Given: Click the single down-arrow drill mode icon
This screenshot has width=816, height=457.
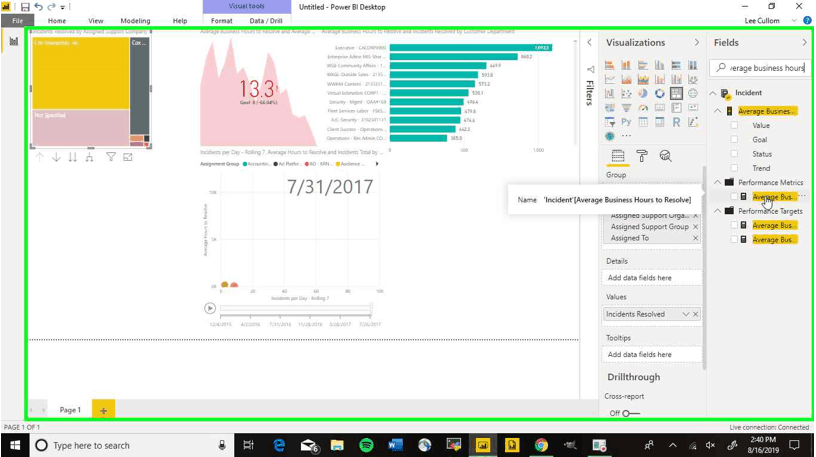Looking at the screenshot, I should pos(56,157).
